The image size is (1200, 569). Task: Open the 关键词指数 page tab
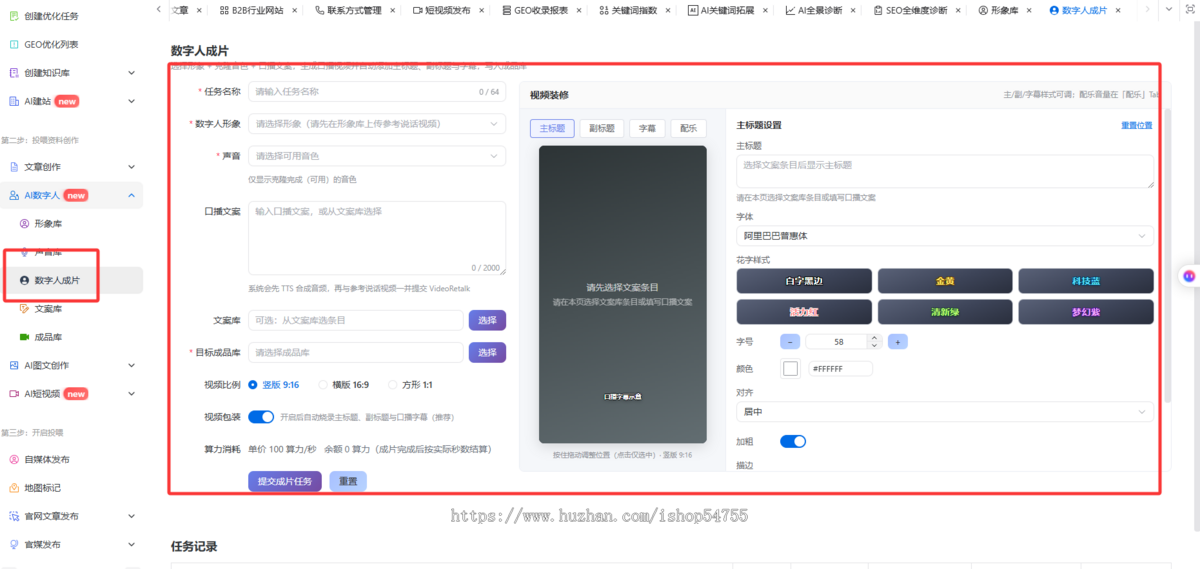coord(636,9)
